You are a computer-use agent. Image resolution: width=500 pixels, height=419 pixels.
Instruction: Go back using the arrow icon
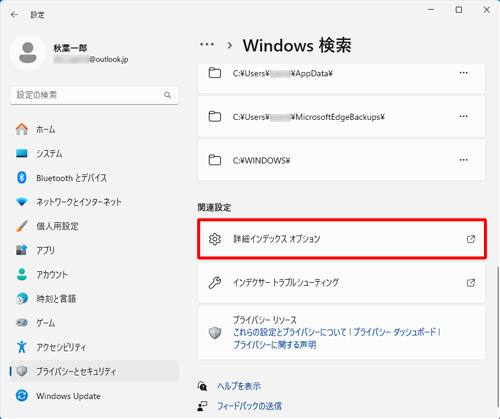coord(14,15)
